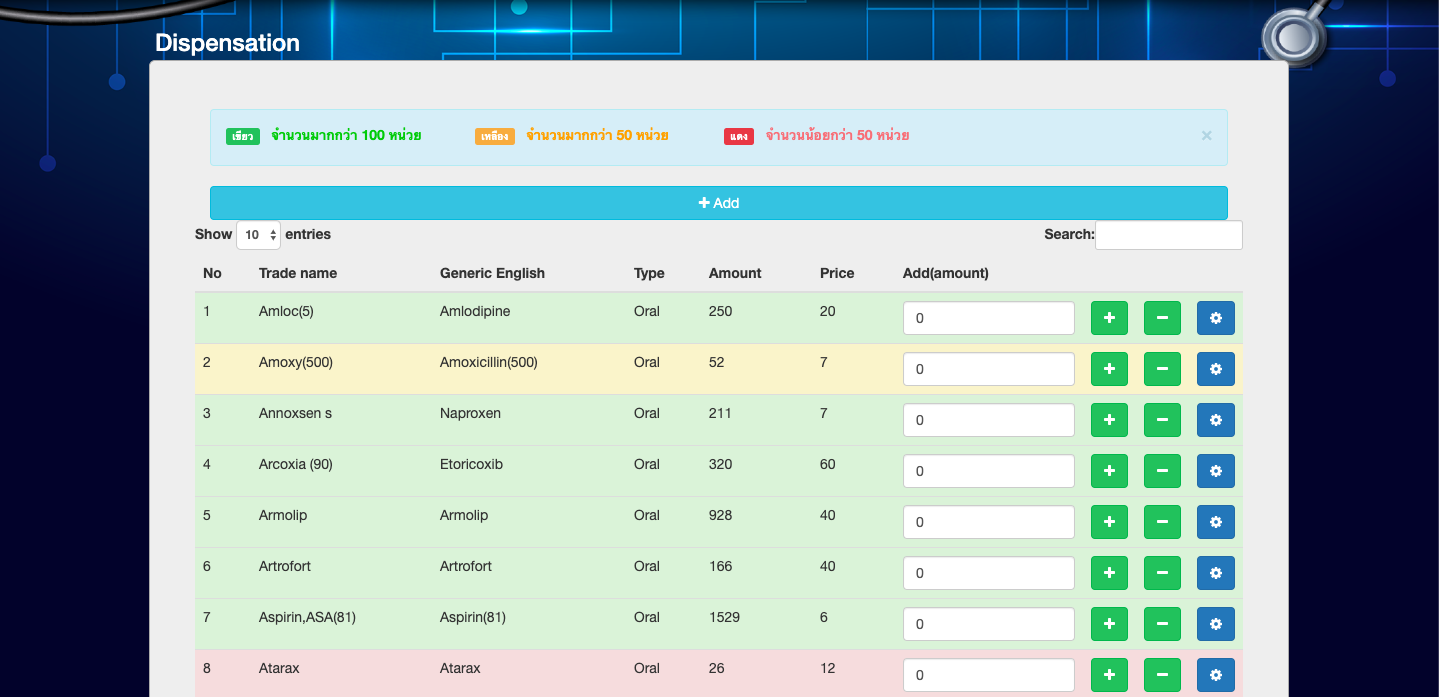1439x697 pixels.
Task: Open gear settings for Atarax row
Action: tap(1215, 675)
